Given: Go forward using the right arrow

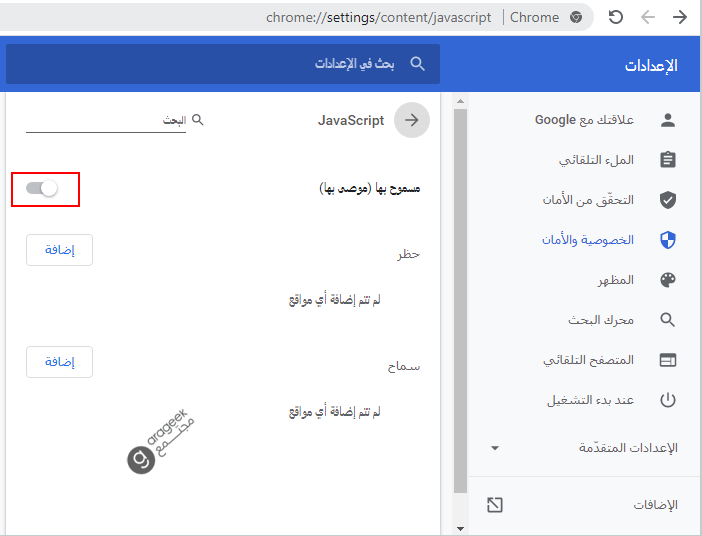Looking at the screenshot, I should (x=680, y=17).
